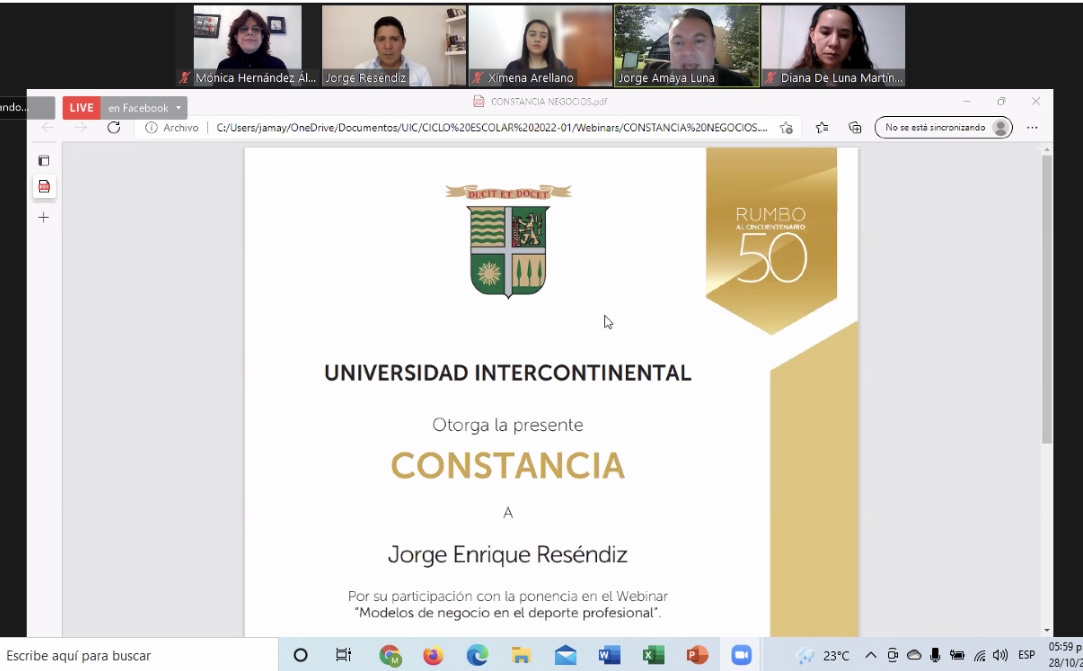This screenshot has height=671, width=1083.
Task: Click the site information icon beside Archivo
Action: 151,128
